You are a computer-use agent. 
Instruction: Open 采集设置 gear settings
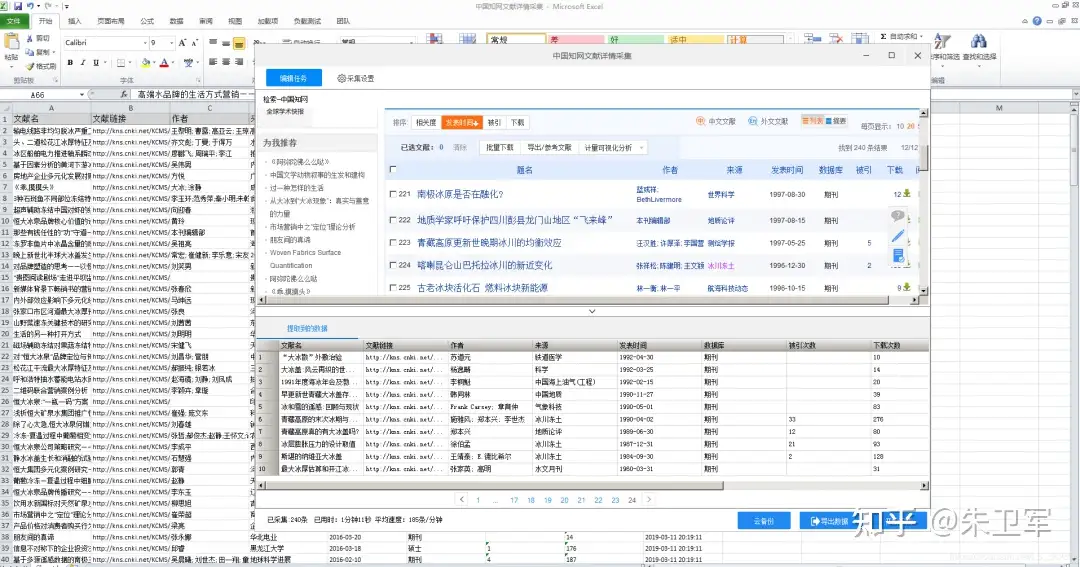pyautogui.click(x=355, y=79)
